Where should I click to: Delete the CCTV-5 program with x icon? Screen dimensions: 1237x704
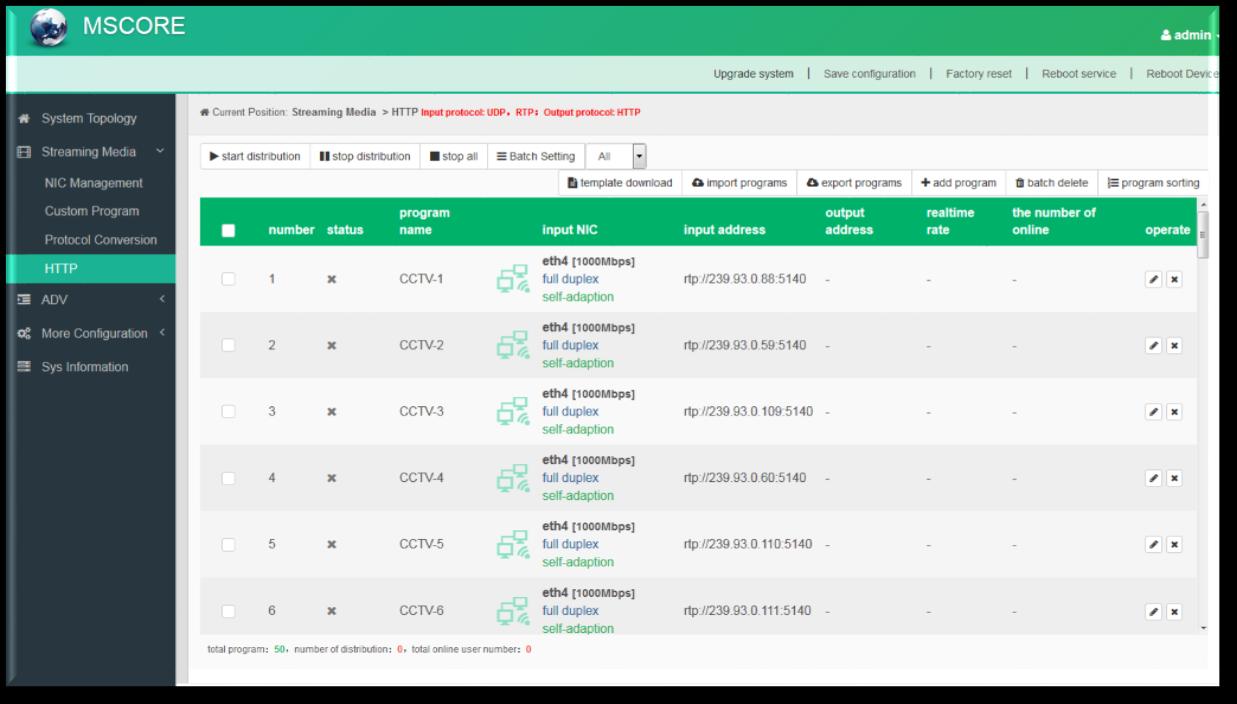[1174, 545]
